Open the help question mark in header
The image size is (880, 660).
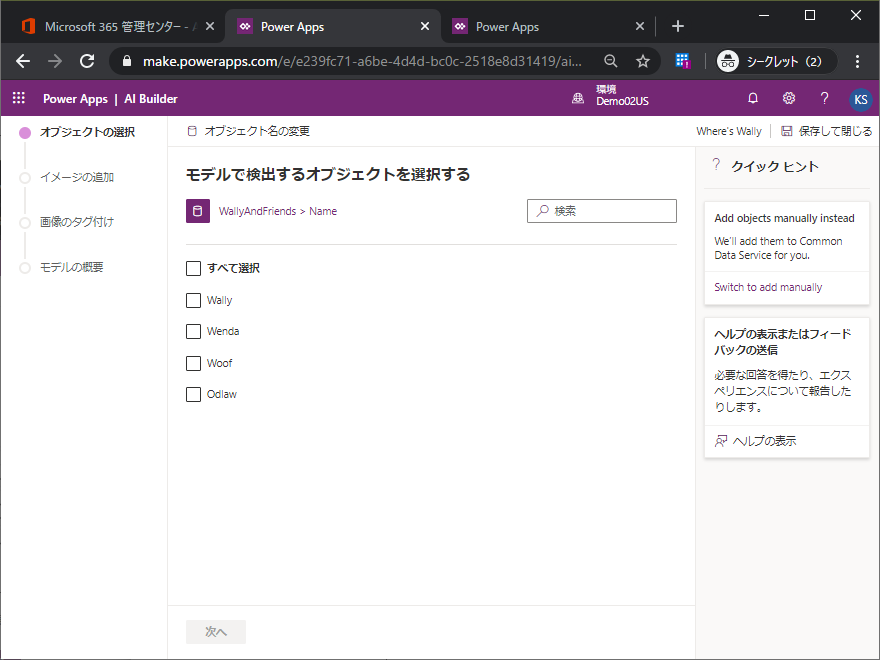coord(824,98)
